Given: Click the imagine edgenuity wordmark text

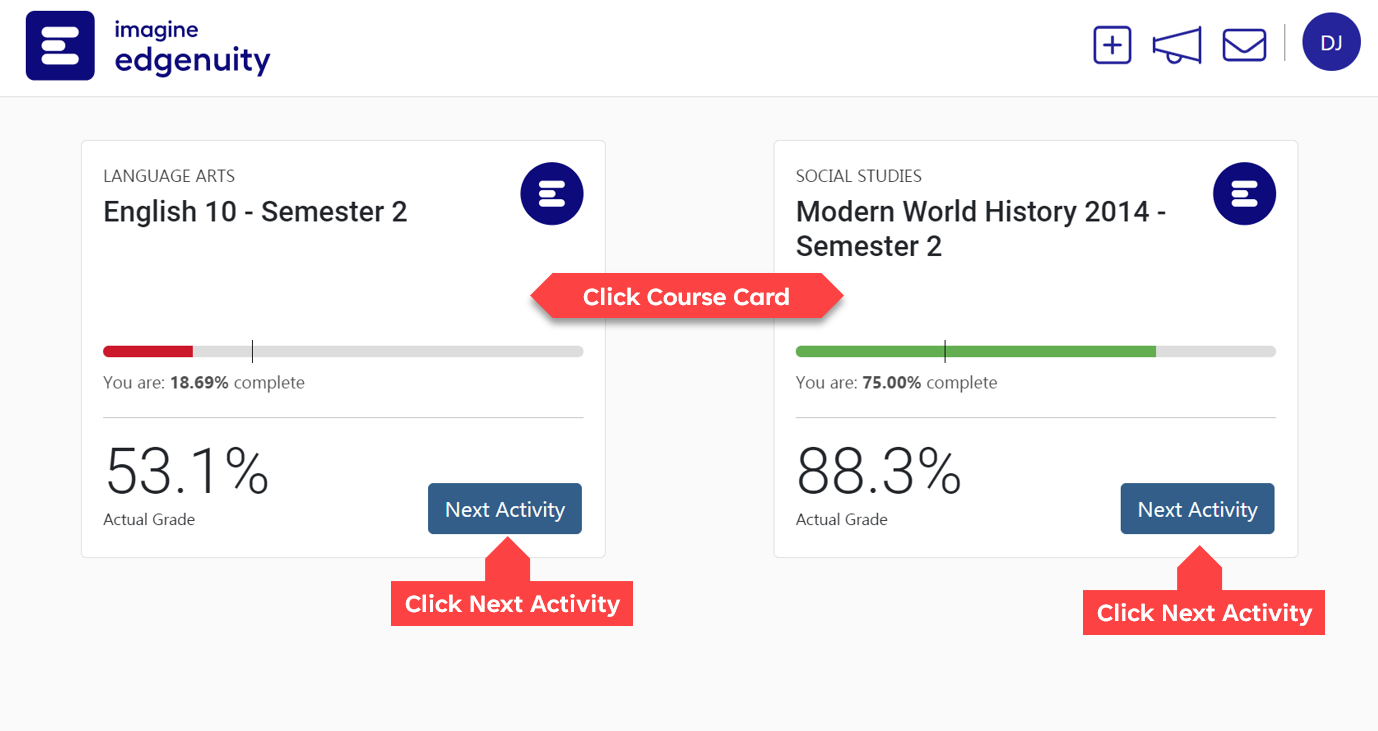Looking at the screenshot, I should 192,47.
